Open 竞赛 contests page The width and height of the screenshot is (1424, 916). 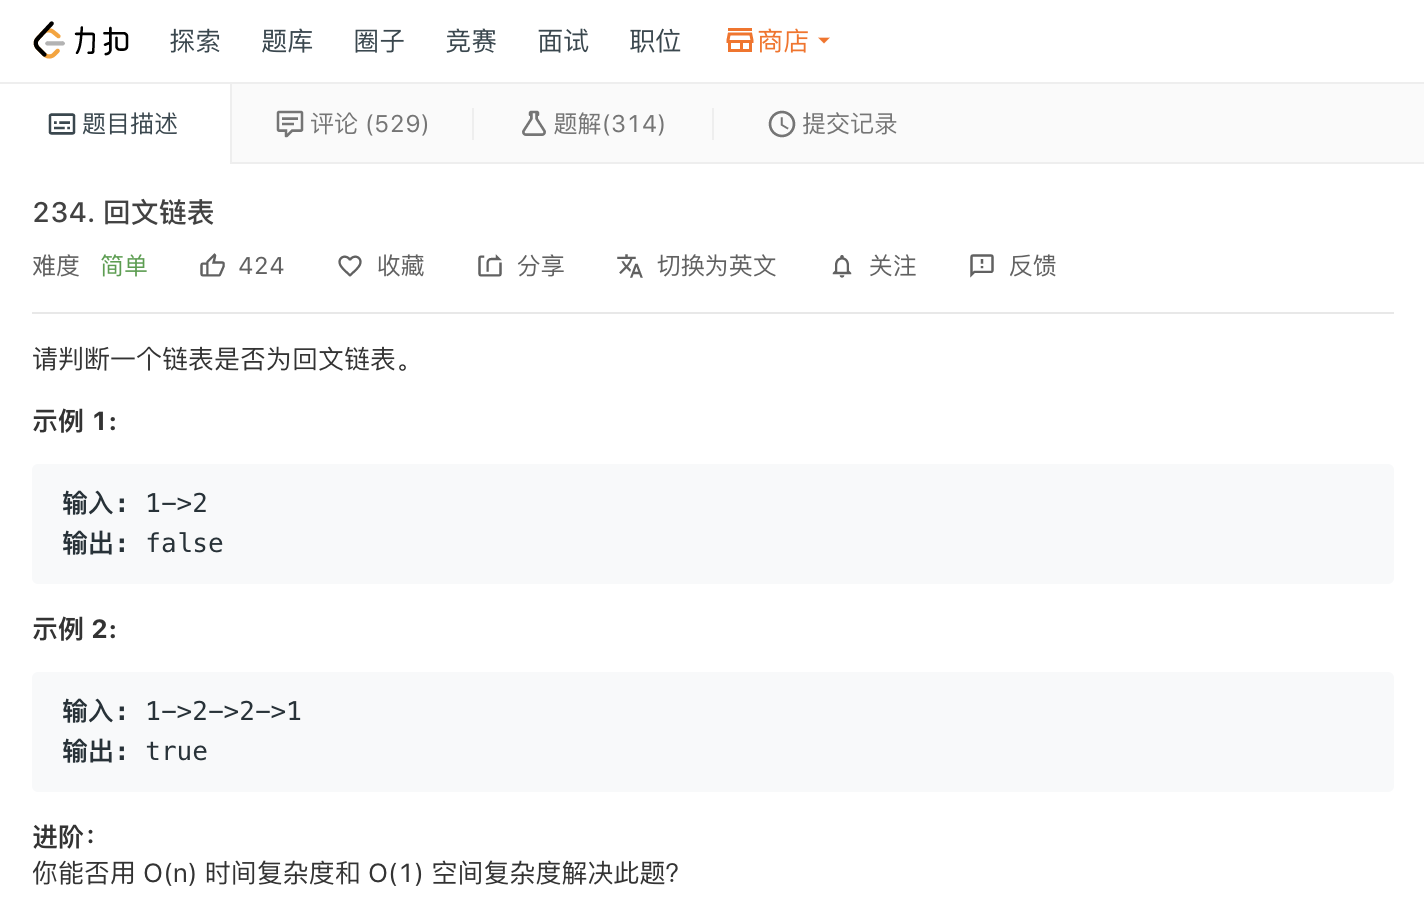[471, 41]
